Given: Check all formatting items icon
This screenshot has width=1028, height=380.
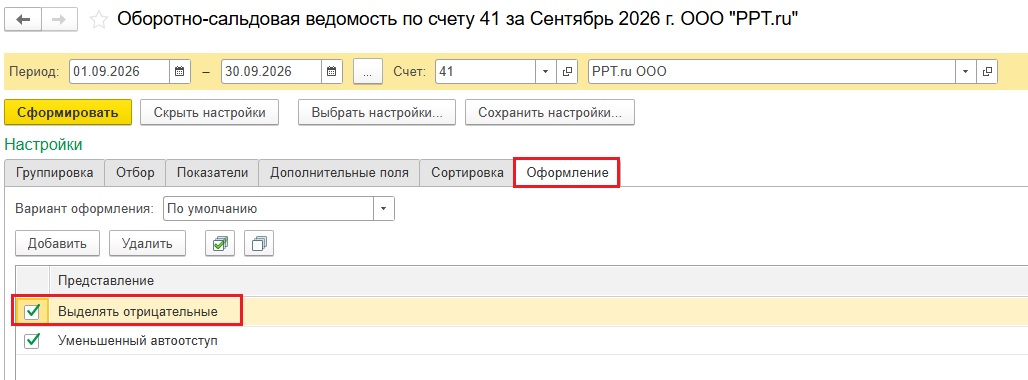Looking at the screenshot, I should (x=220, y=244).
